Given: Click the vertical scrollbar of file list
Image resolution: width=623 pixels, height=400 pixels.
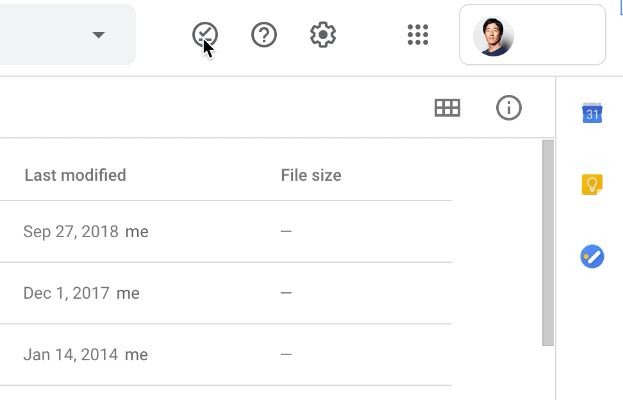Looking at the screenshot, I should [548, 243].
